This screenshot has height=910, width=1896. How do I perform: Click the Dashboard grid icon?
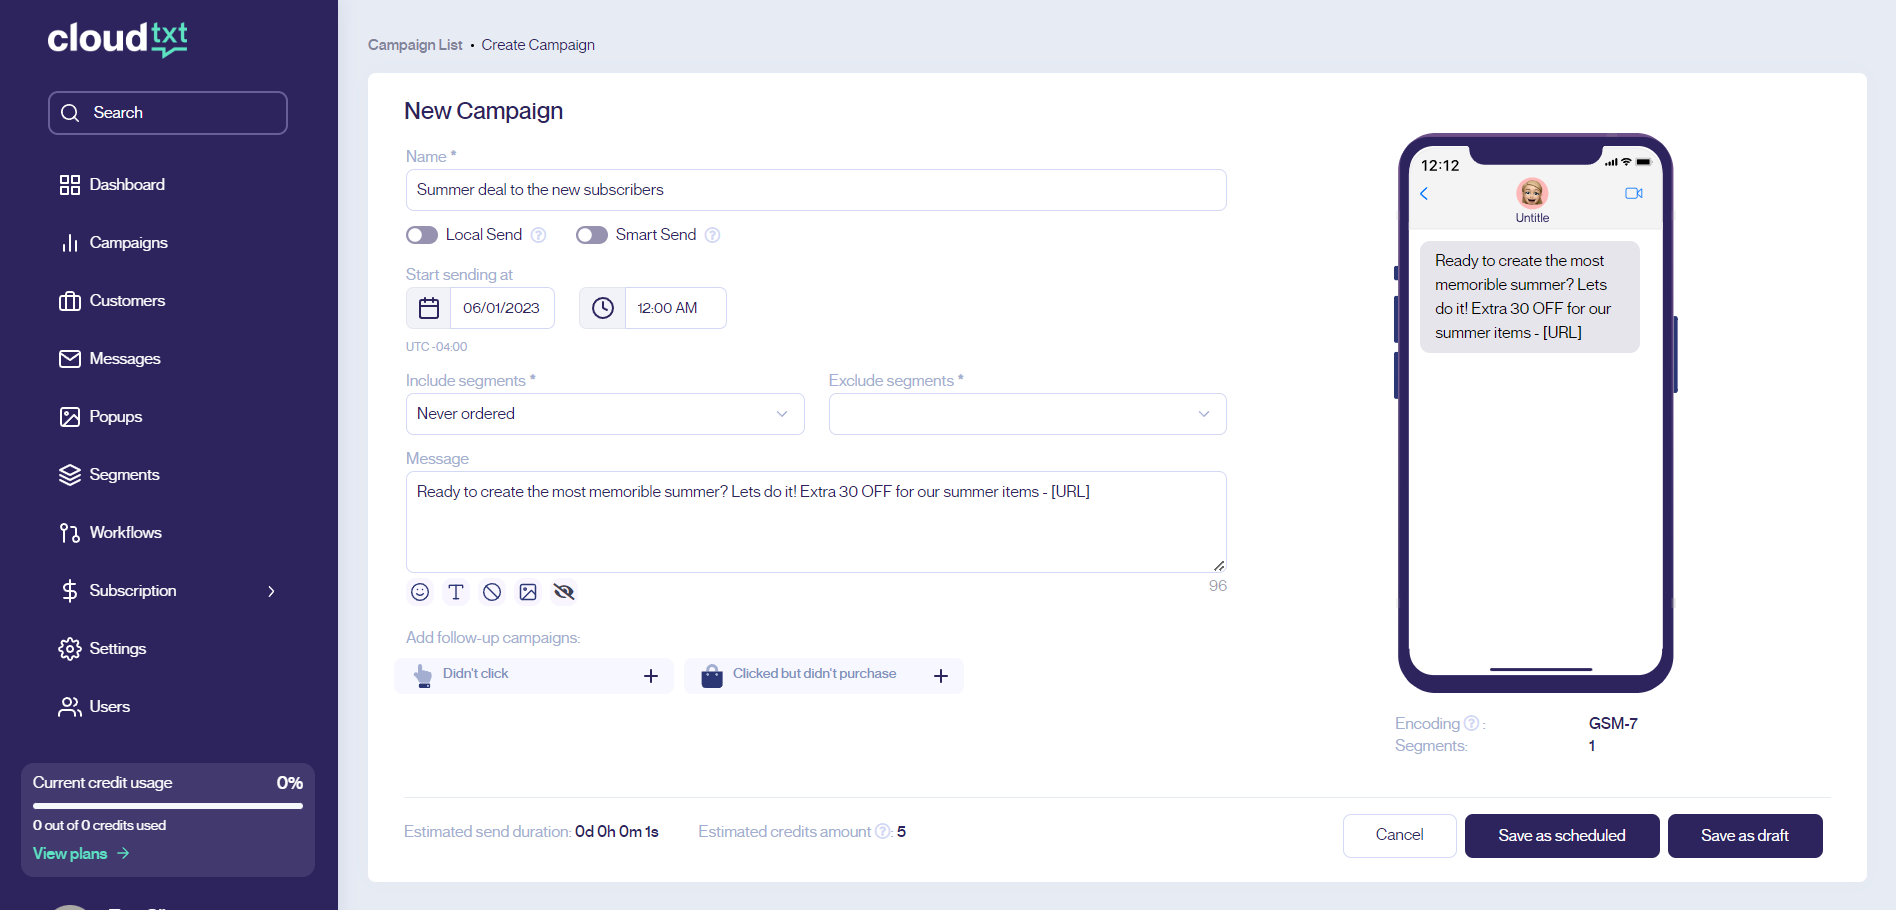tap(70, 185)
